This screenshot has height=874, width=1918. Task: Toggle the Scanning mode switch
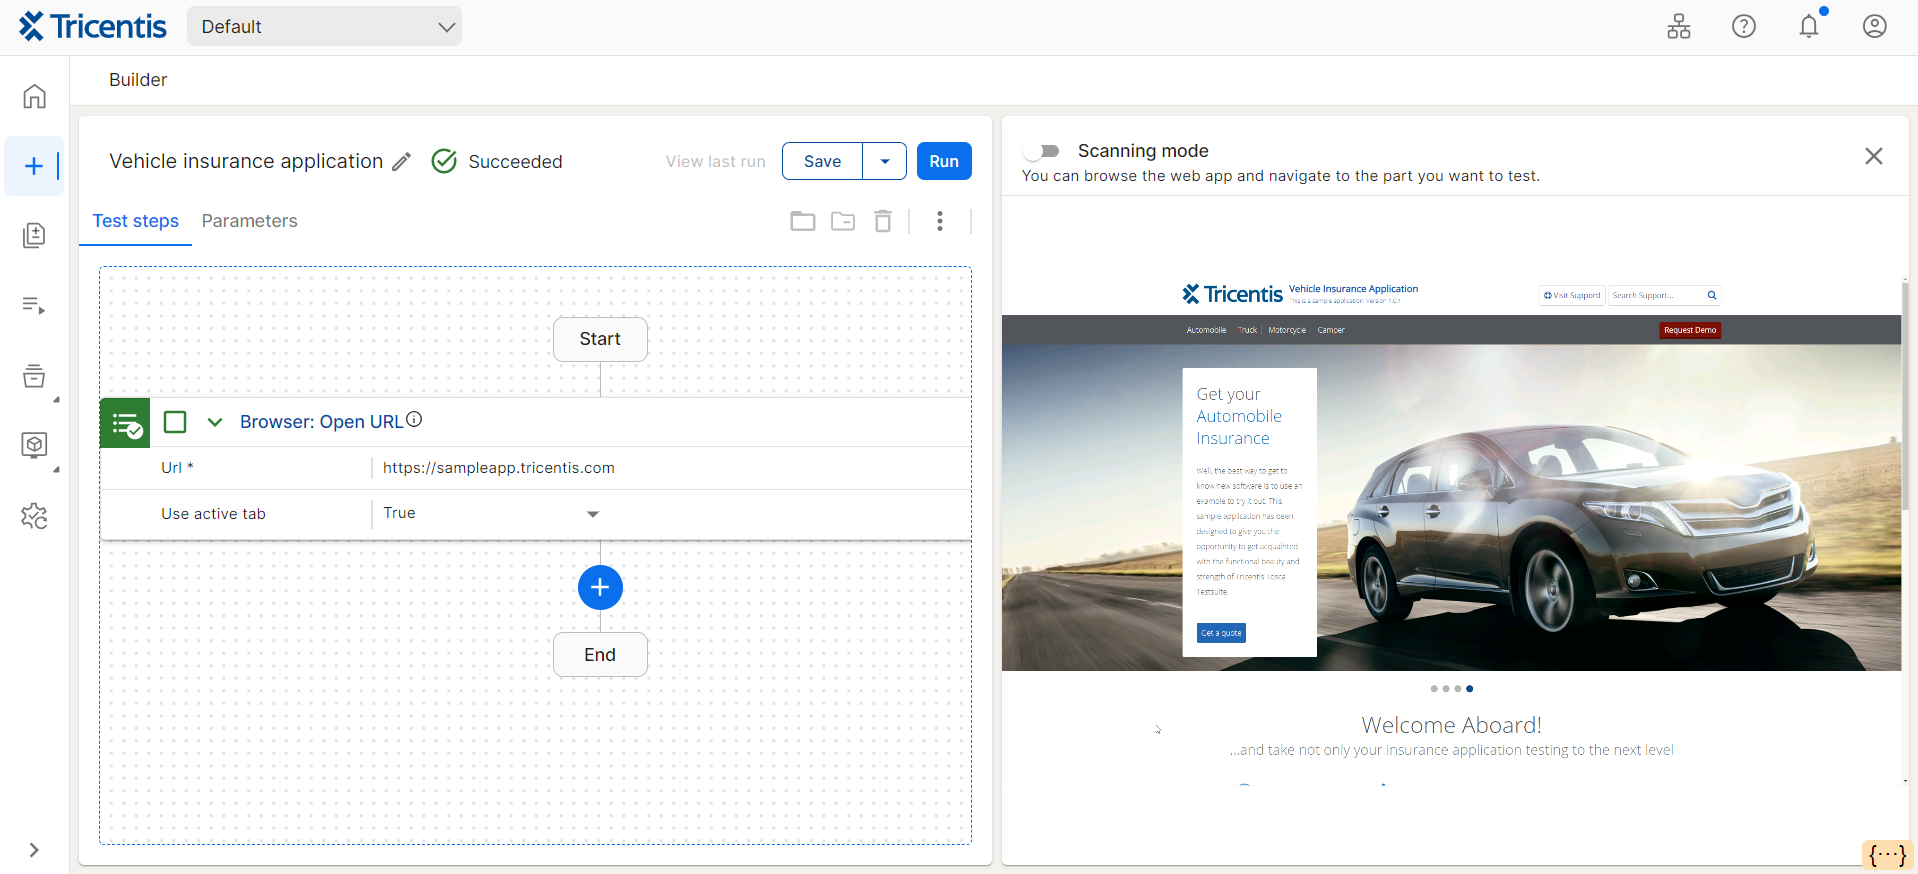pyautogui.click(x=1043, y=151)
